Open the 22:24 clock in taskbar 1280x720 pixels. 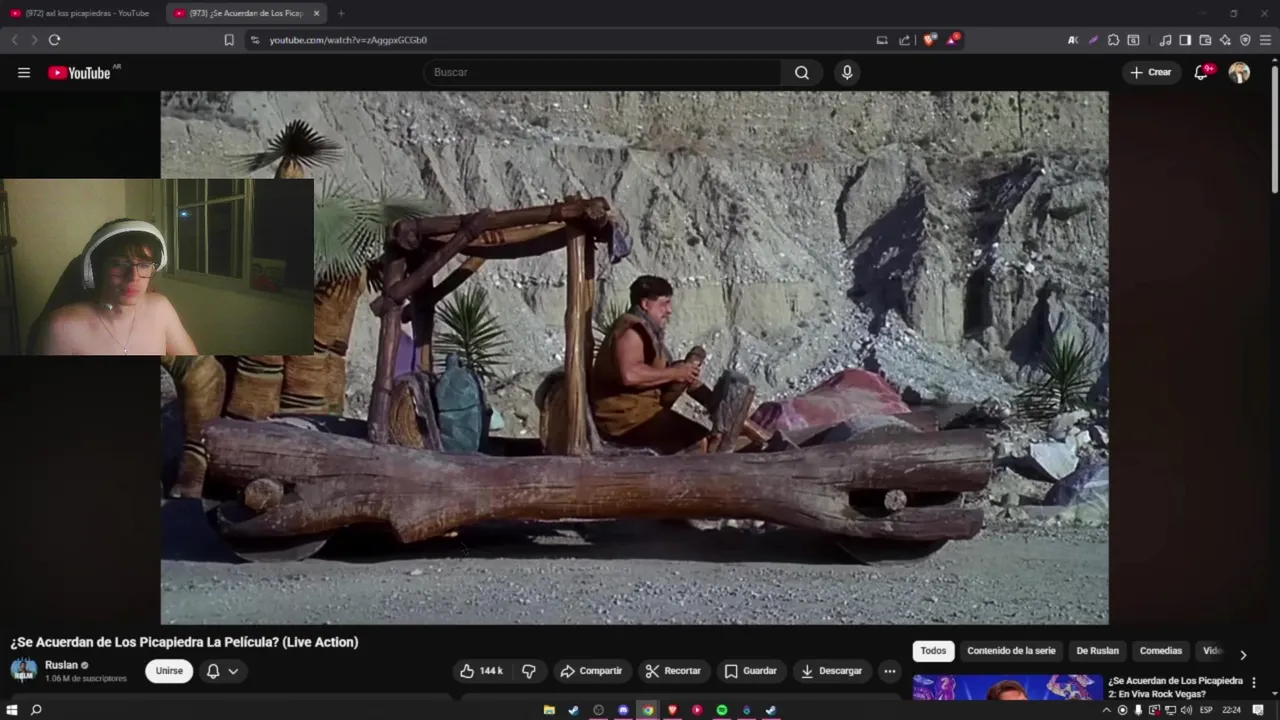pos(1231,710)
